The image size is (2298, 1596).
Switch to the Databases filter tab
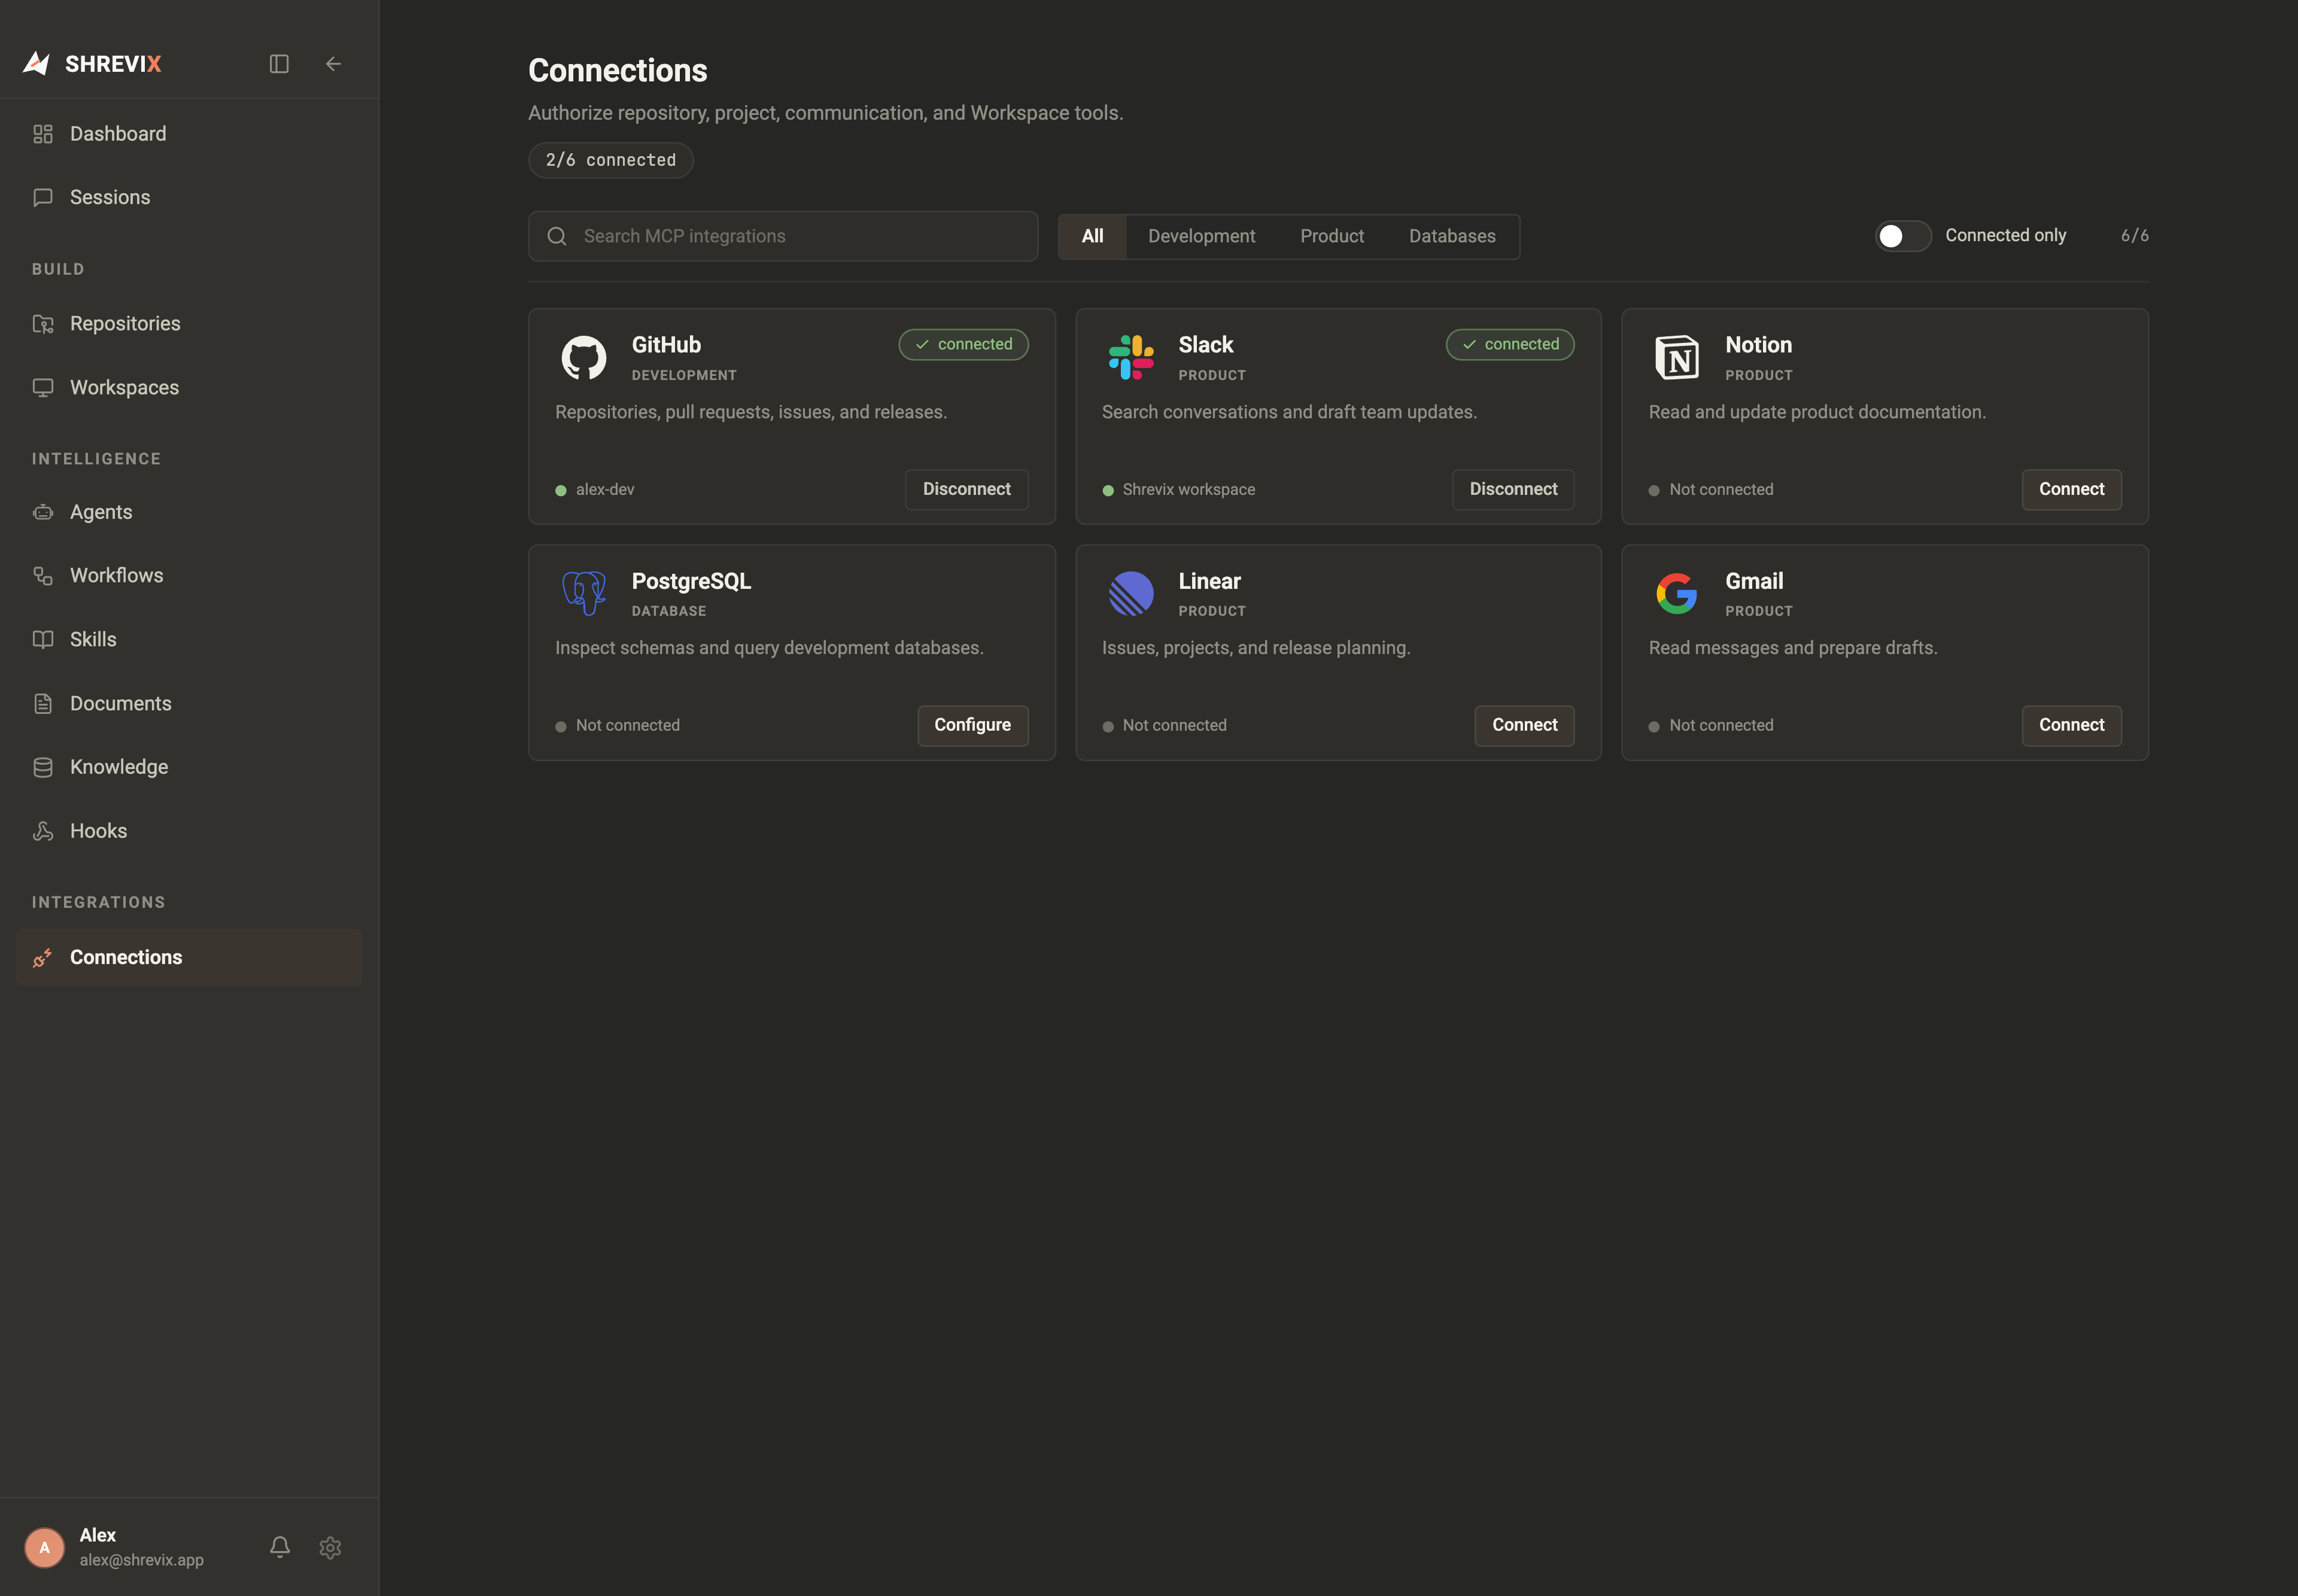pyautogui.click(x=1452, y=236)
